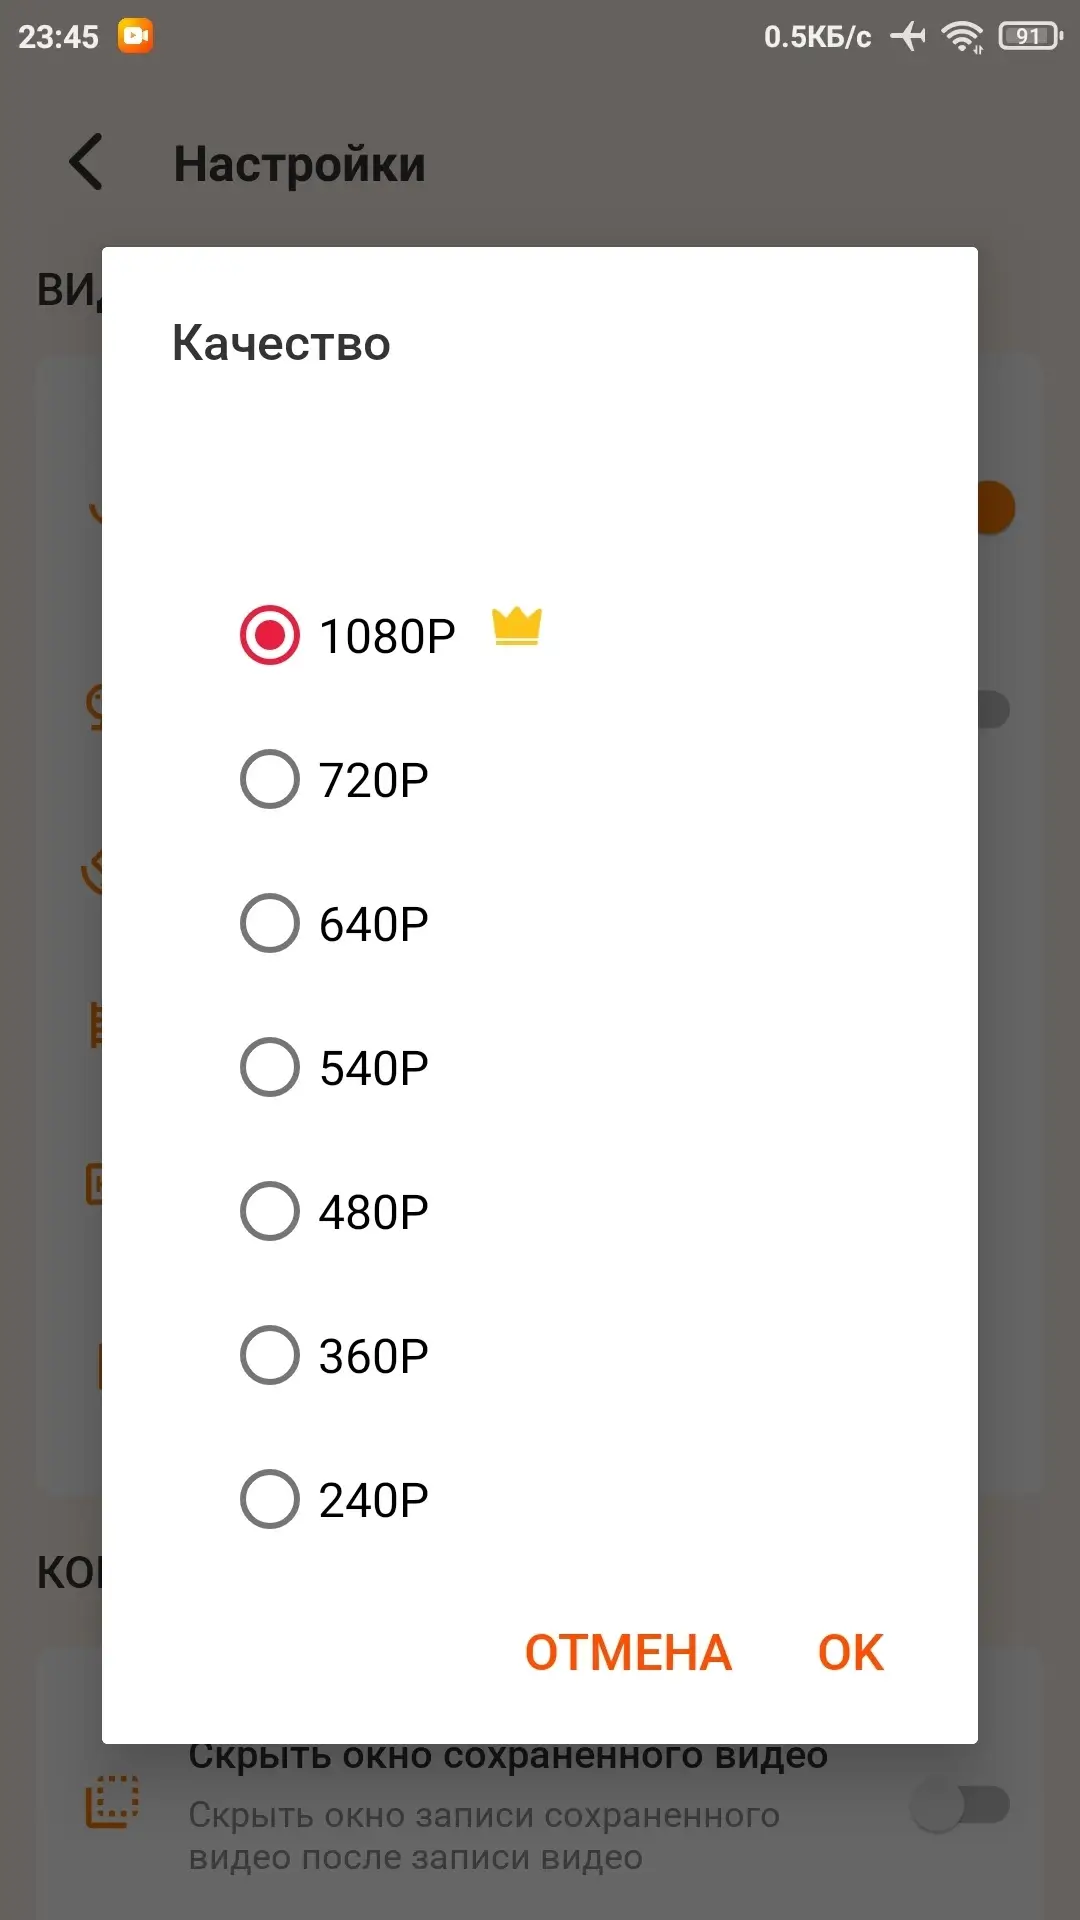Screen dimensions: 1080x1920
Task: Tap the Настройки screen title
Action: (300, 164)
